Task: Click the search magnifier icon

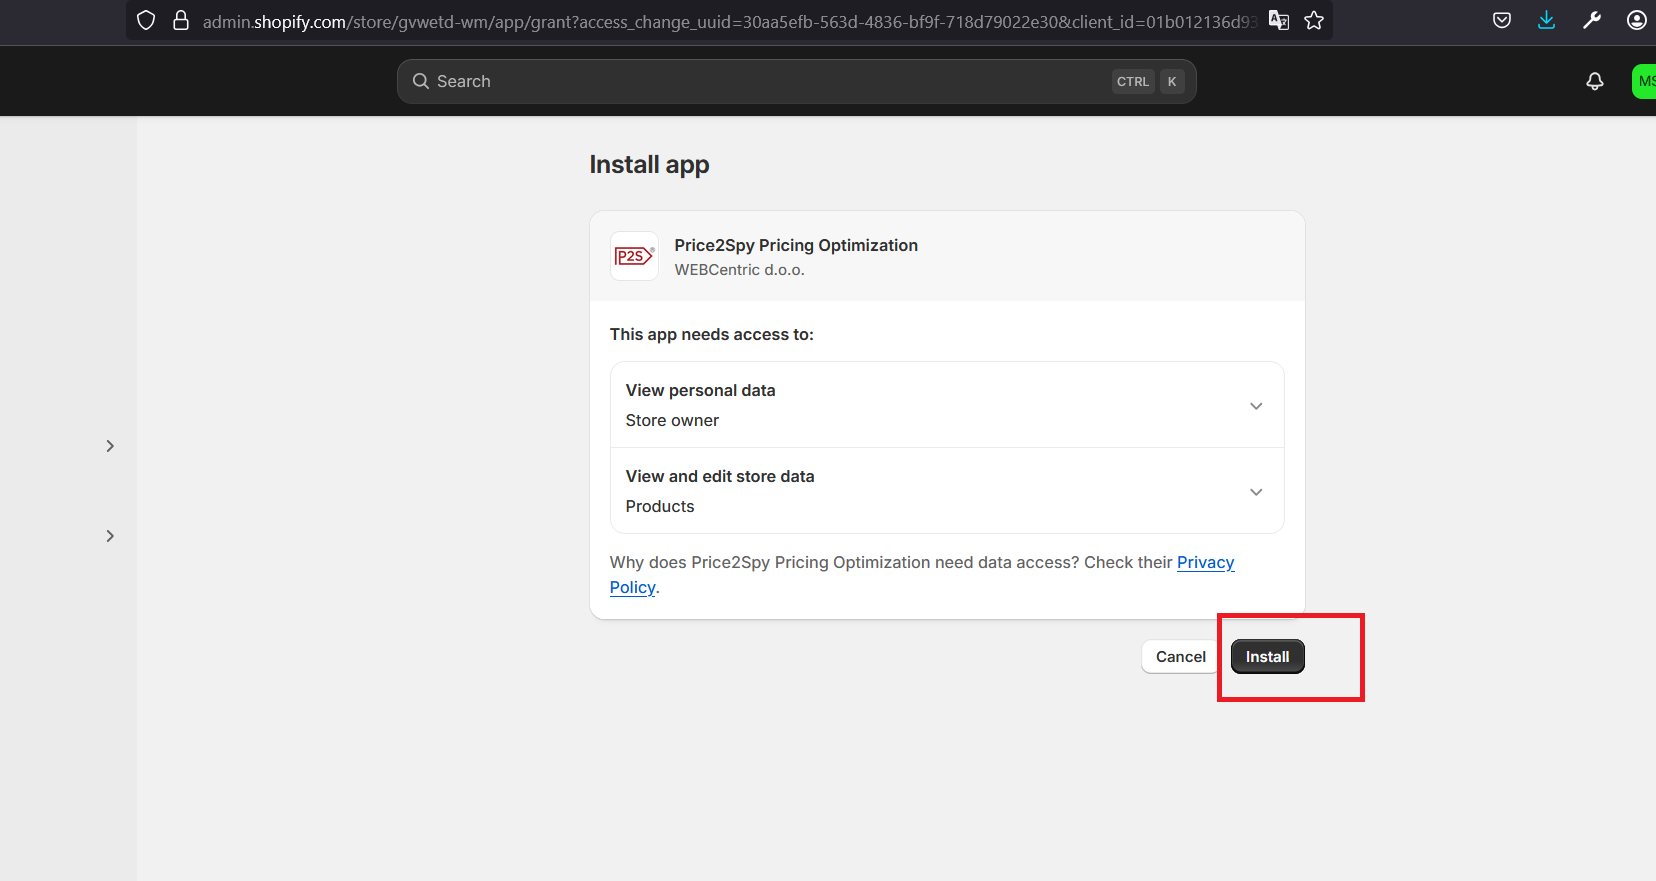Action: pos(421,81)
